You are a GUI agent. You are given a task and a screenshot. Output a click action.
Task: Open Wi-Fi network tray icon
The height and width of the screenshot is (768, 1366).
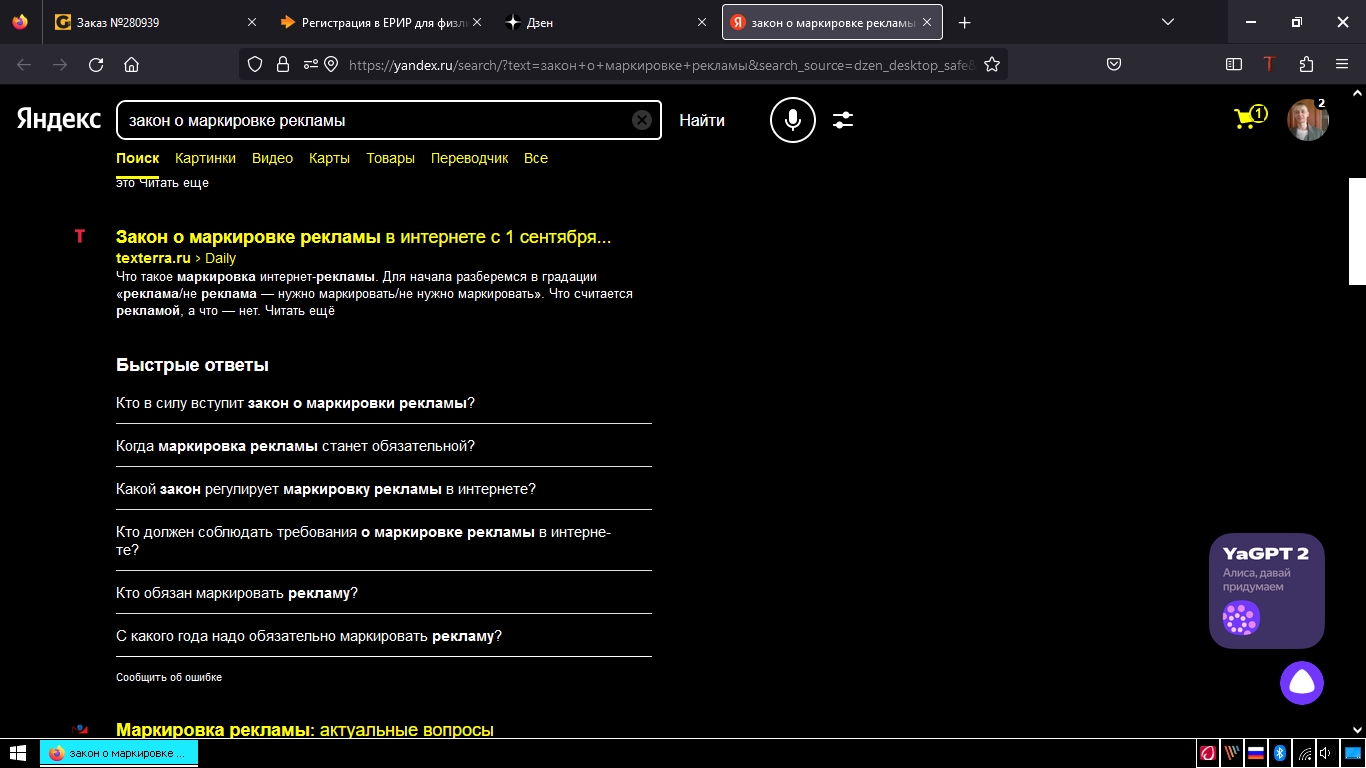pyautogui.click(x=1303, y=753)
